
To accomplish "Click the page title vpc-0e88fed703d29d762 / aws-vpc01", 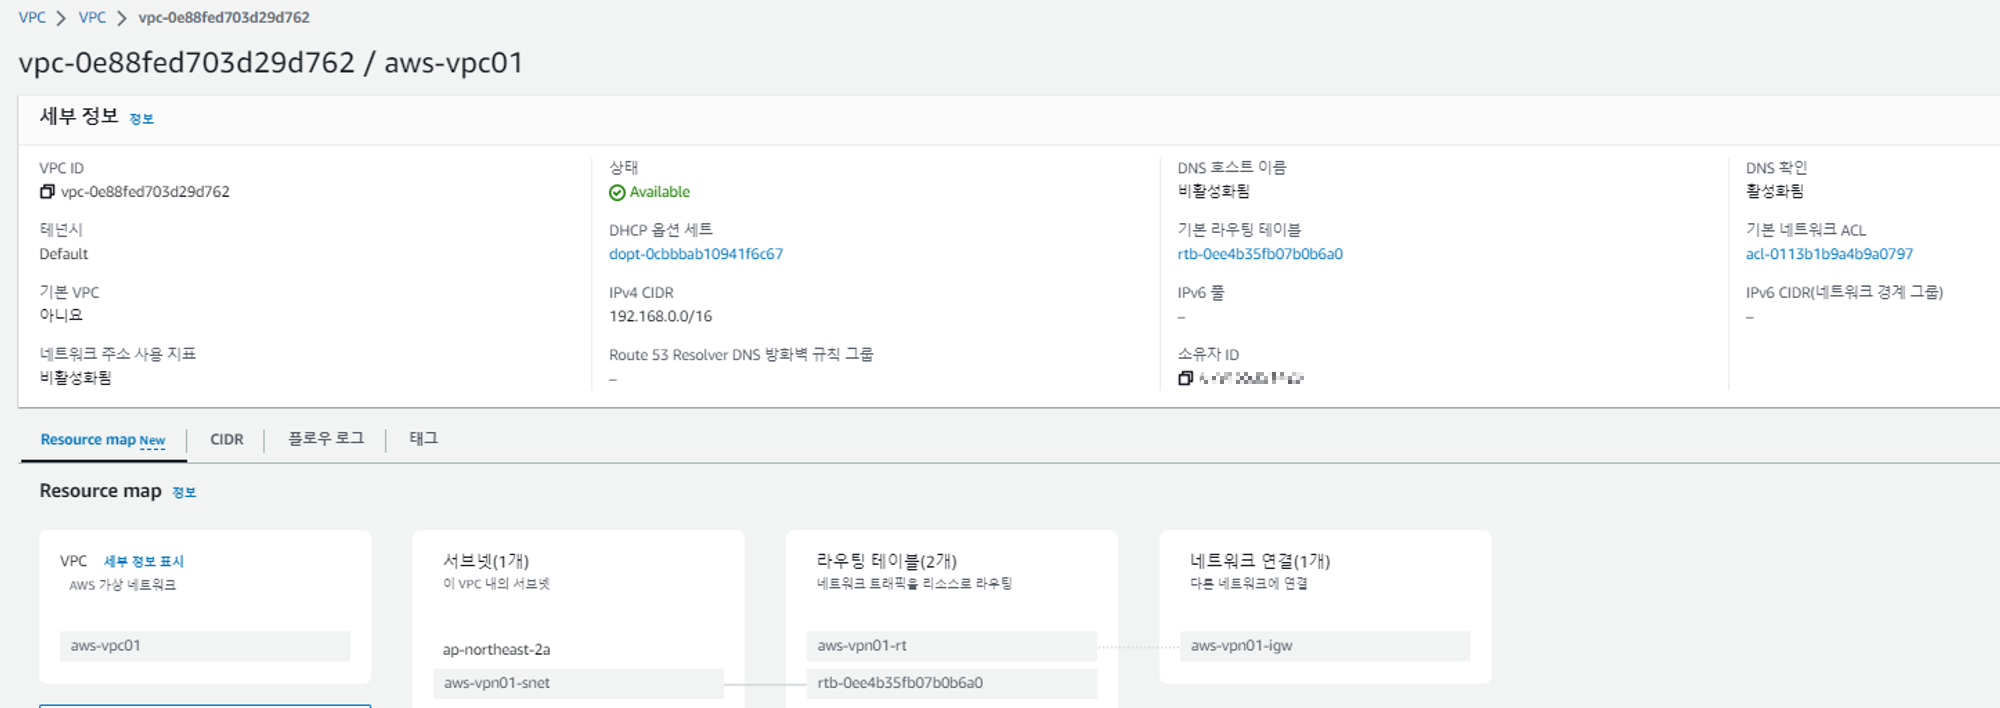I will tap(271, 63).
